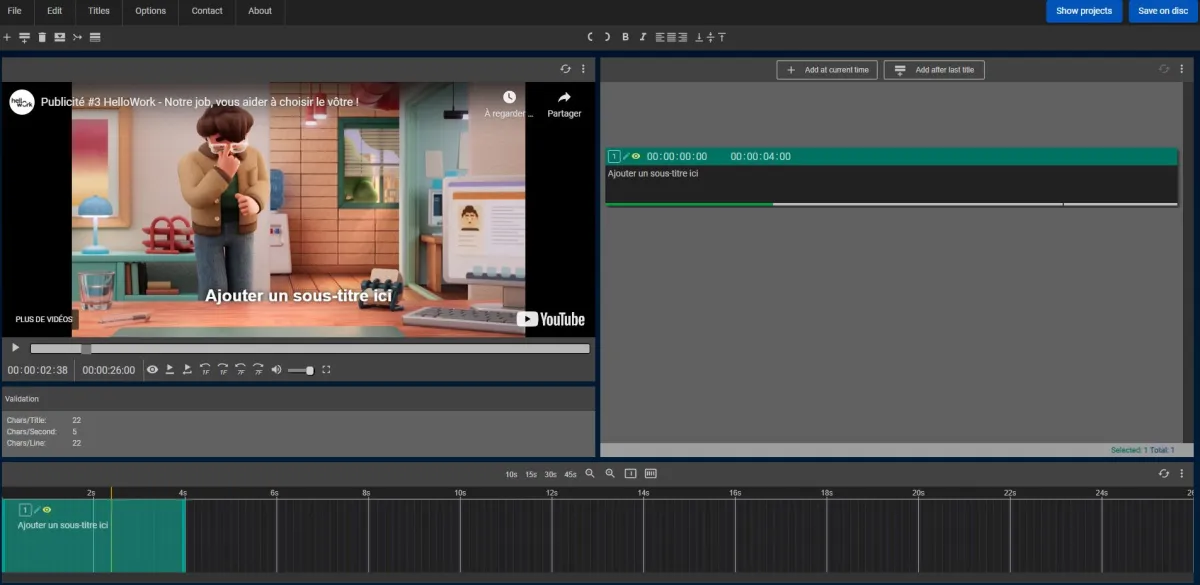Click the opening bracket icon

point(591,37)
